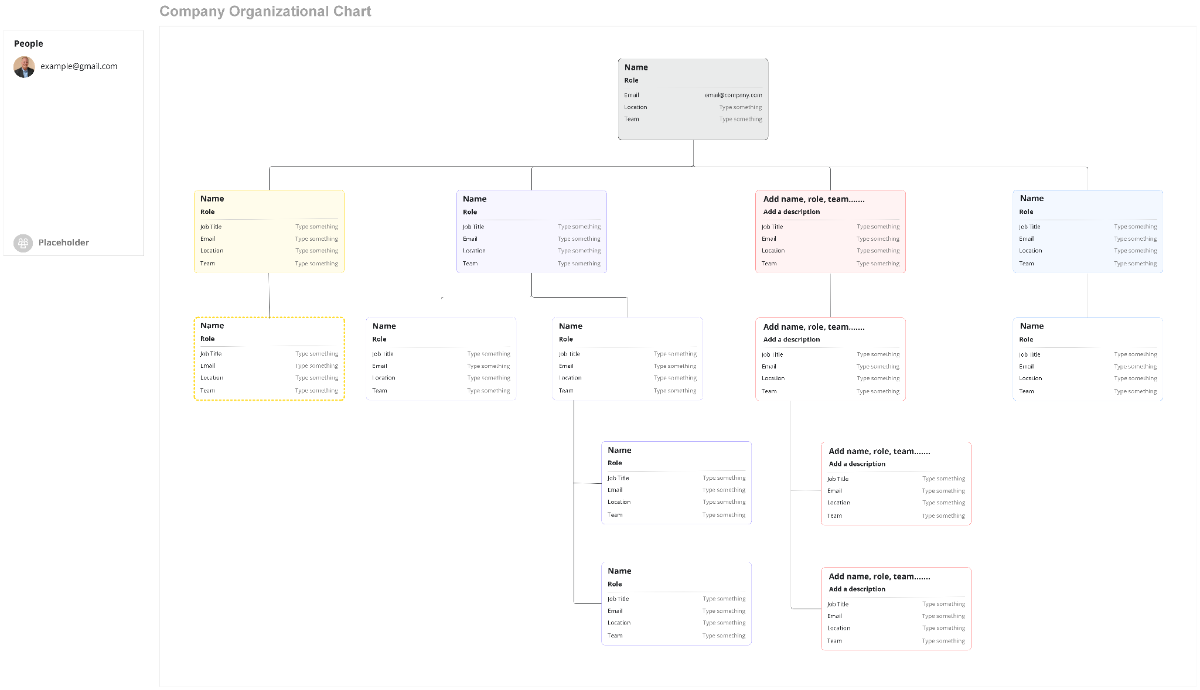Click the Placeholder person icon in sidebar
The width and height of the screenshot is (1200, 690).
pos(23,242)
